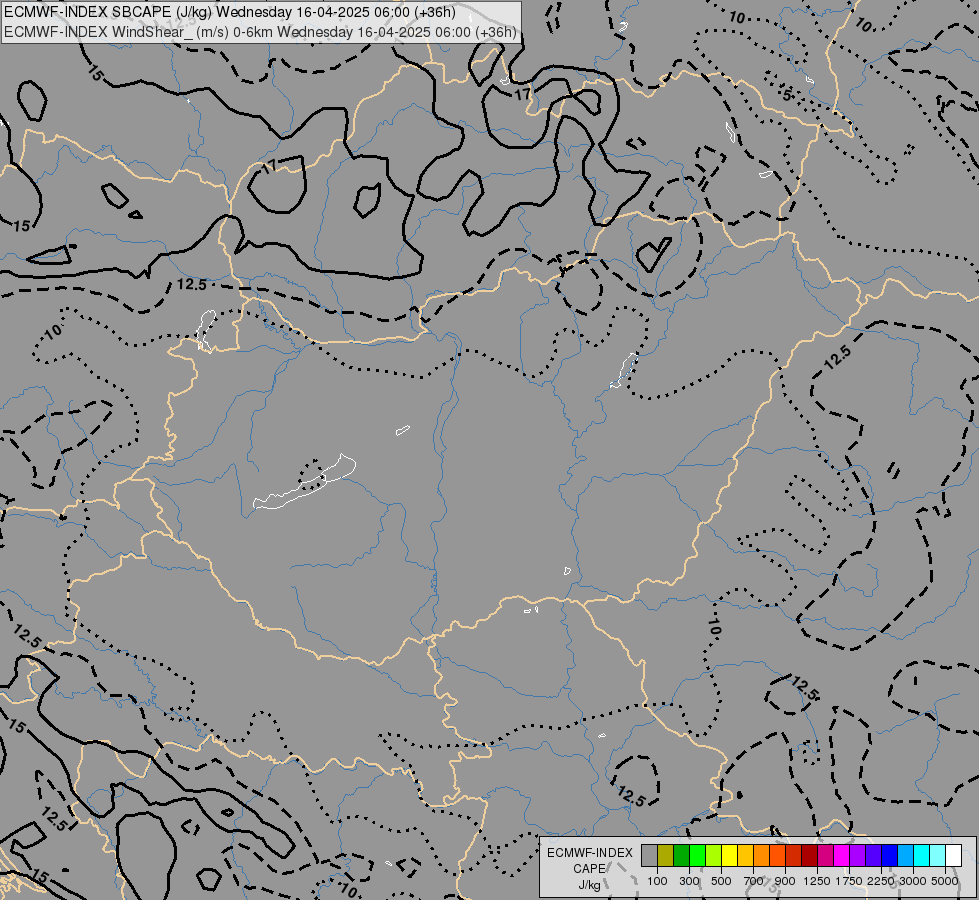
Task: Click the pale cyan legend swatch
Action: coord(938,855)
